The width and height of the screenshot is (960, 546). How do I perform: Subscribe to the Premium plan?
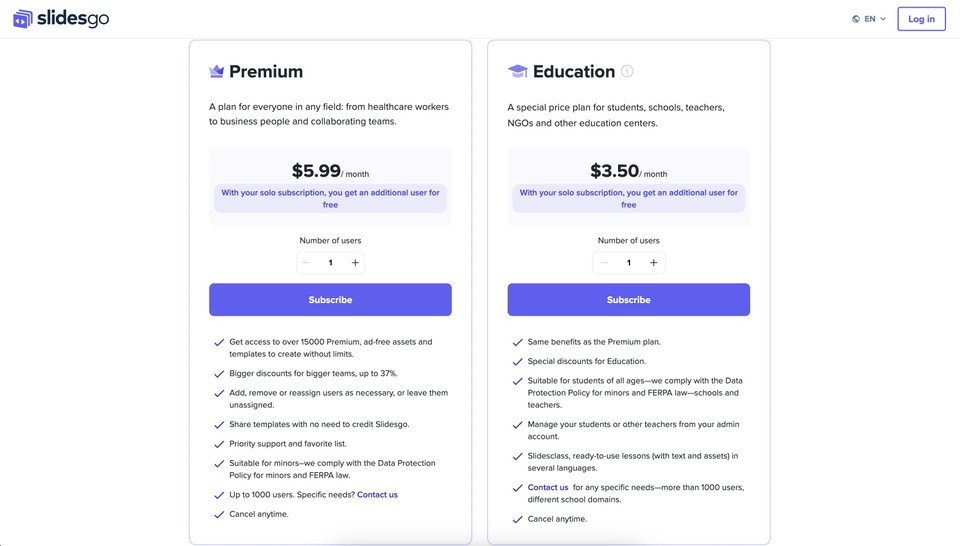tap(331, 300)
